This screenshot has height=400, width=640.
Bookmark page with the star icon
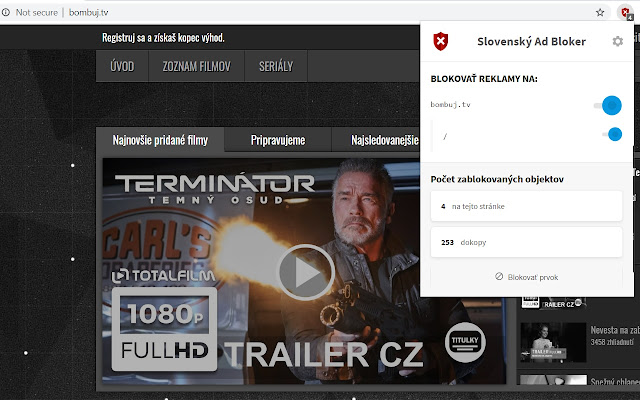click(600, 12)
